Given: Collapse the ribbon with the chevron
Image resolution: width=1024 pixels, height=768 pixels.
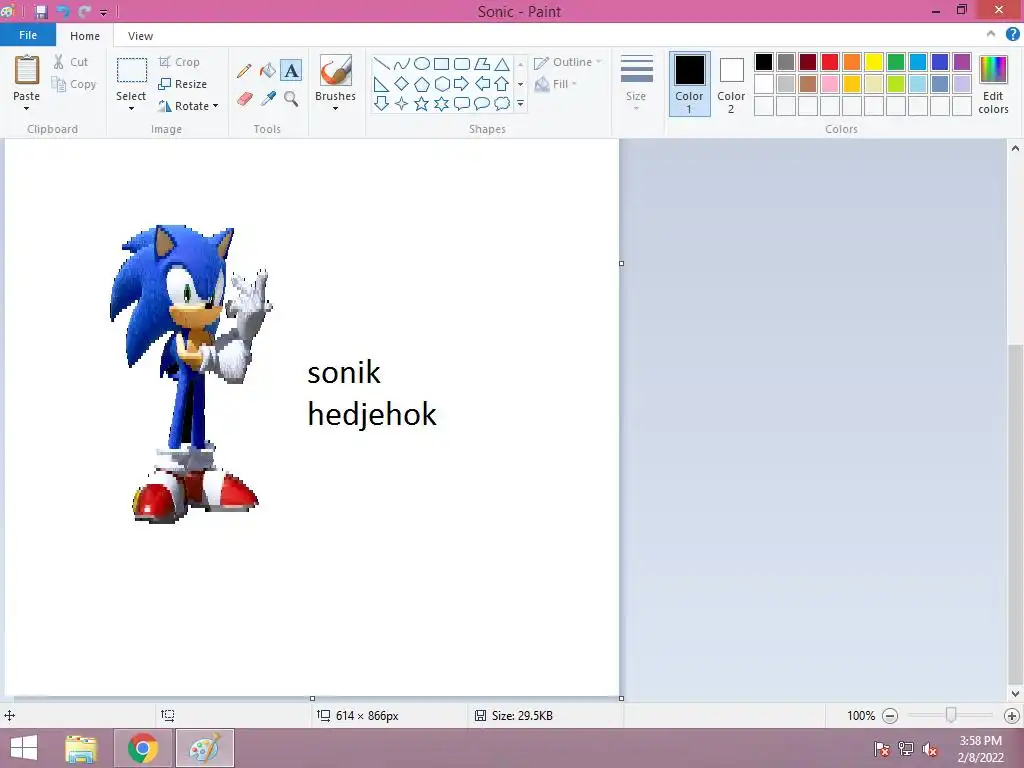Looking at the screenshot, I should (x=991, y=34).
